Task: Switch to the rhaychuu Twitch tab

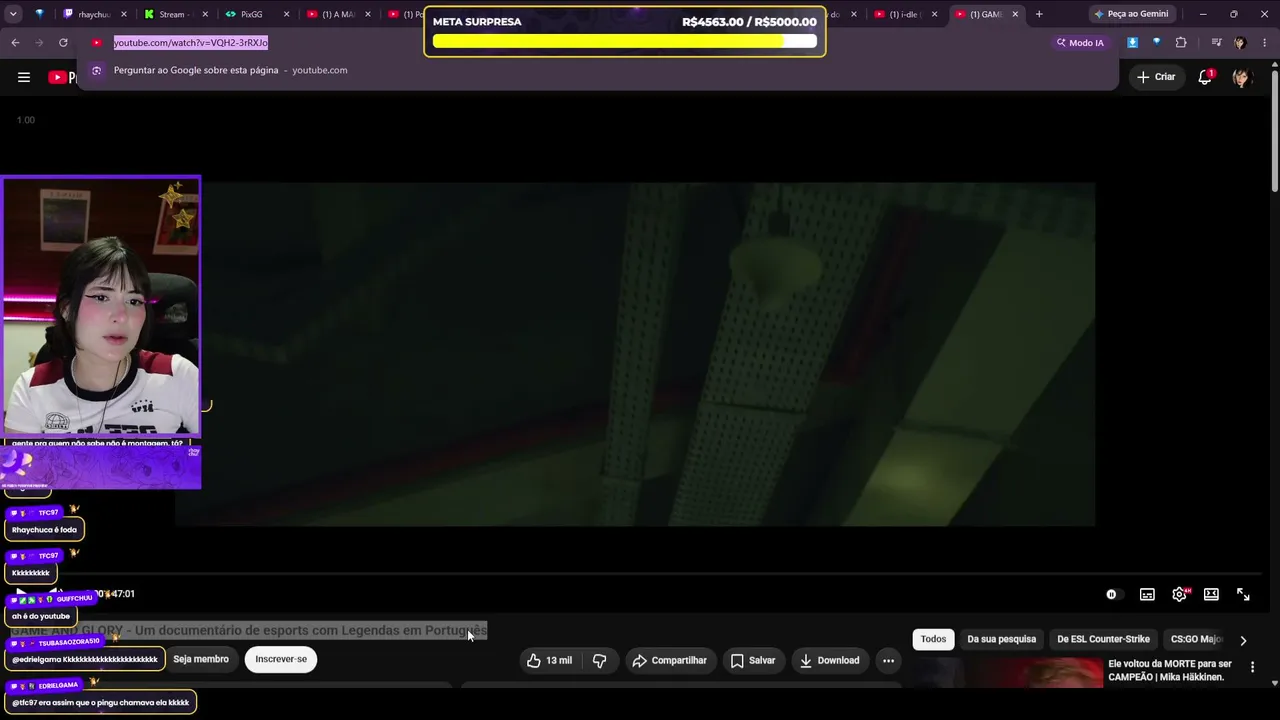Action: point(94,14)
